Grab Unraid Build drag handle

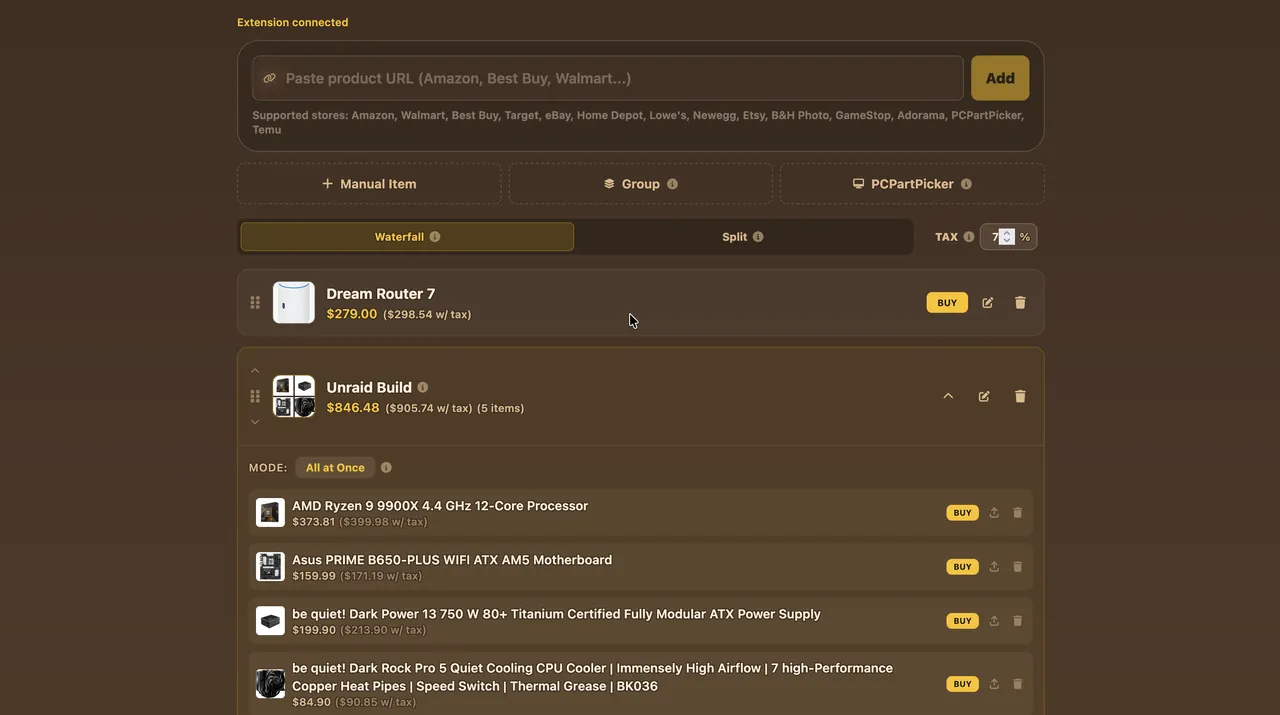coord(255,396)
